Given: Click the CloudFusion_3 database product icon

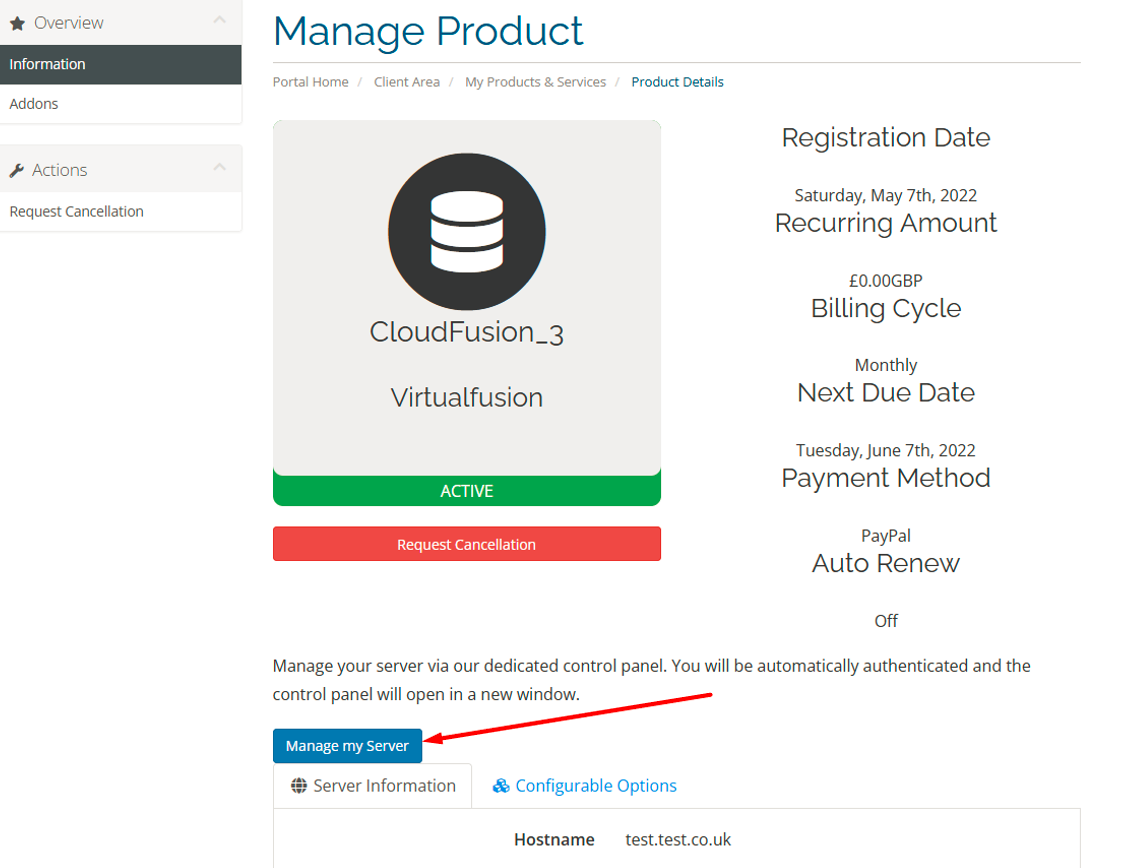Looking at the screenshot, I should click(467, 232).
